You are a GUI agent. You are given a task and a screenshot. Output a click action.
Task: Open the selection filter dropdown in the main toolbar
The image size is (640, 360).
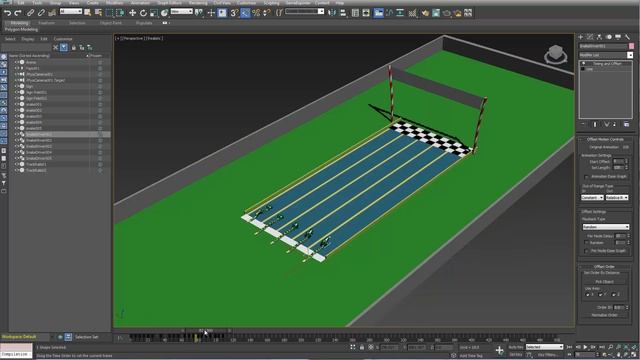(x=71, y=12)
